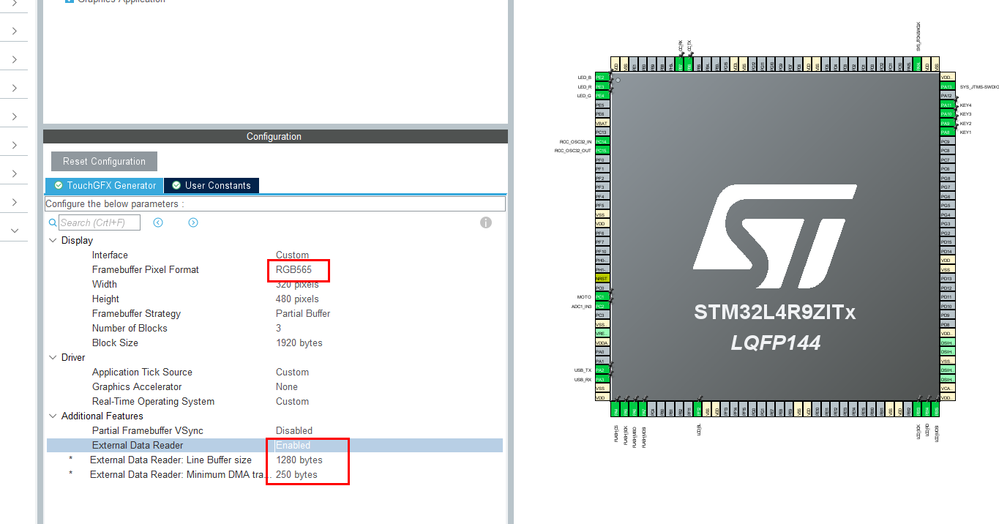Click the magnifier search icon
The height and width of the screenshot is (524, 999).
pyautogui.click(x=52, y=222)
